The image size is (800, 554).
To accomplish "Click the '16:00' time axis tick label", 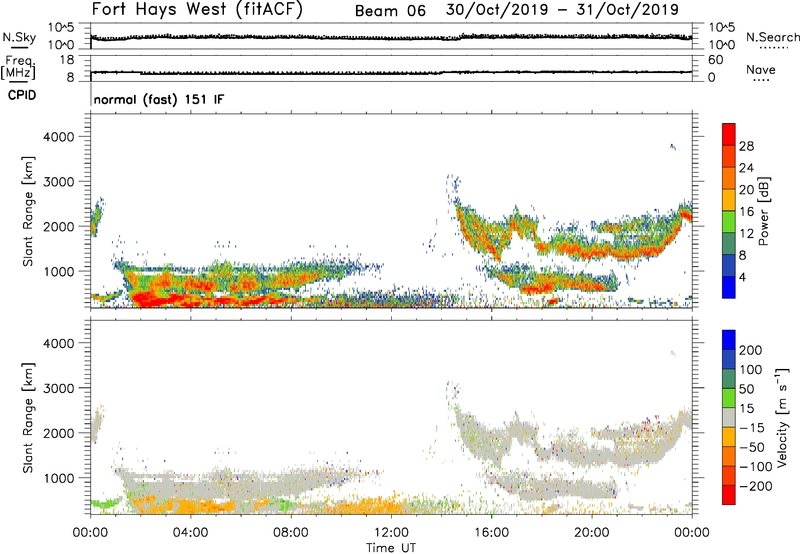I will tap(491, 533).
